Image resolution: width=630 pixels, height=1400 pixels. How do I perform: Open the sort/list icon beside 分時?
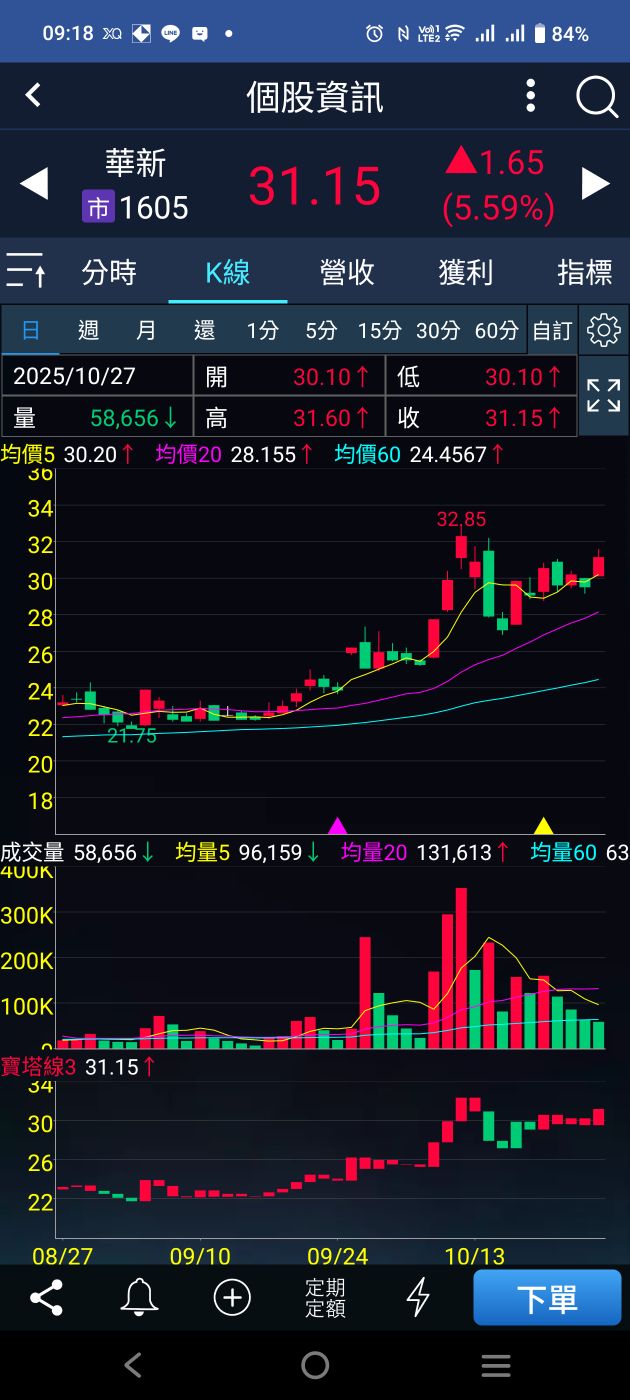pos(26,271)
